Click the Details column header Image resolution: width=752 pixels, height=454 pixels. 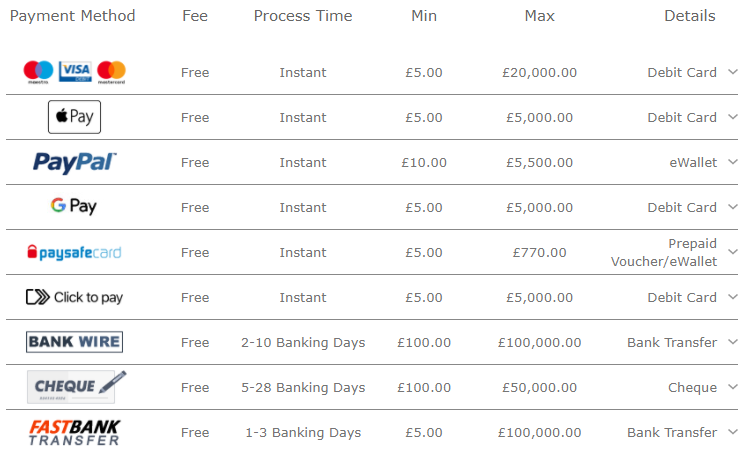[x=690, y=16]
